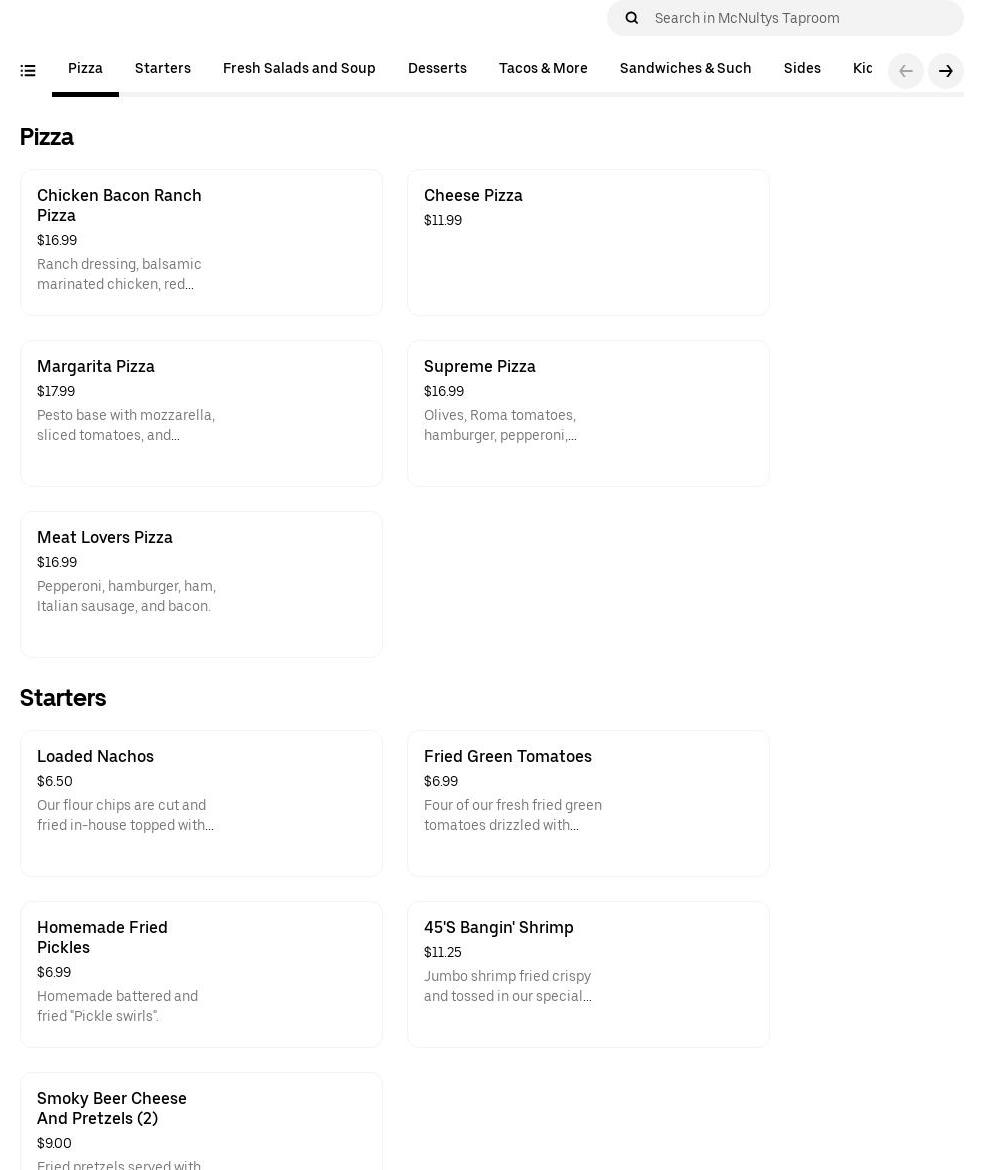Select the Sides tab
The width and height of the screenshot is (984, 1170).
[x=802, y=68]
